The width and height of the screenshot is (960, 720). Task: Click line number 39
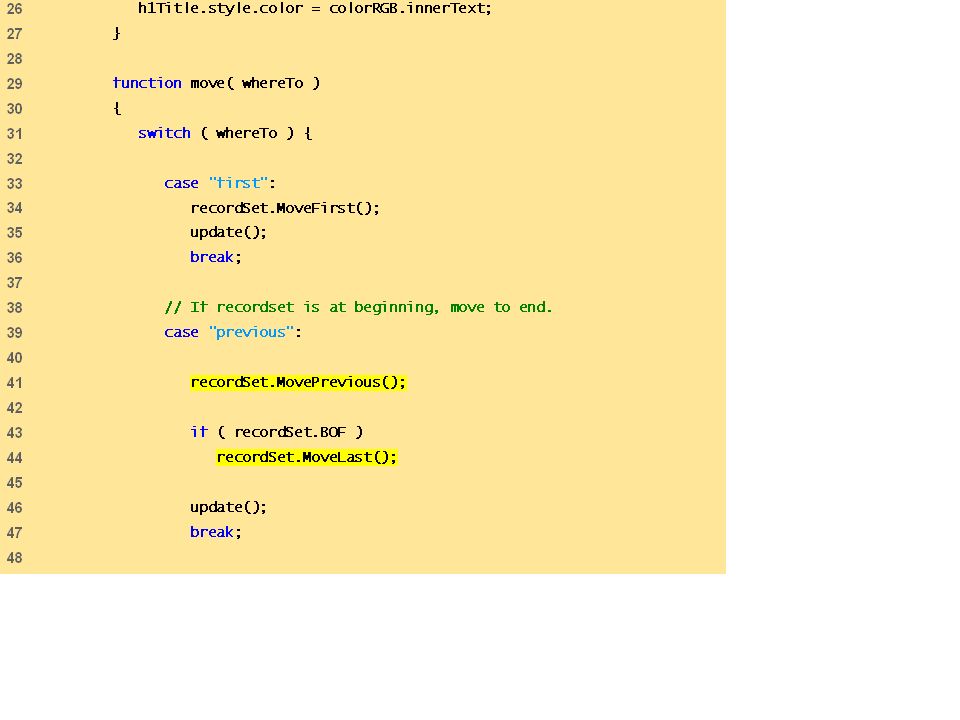point(15,333)
